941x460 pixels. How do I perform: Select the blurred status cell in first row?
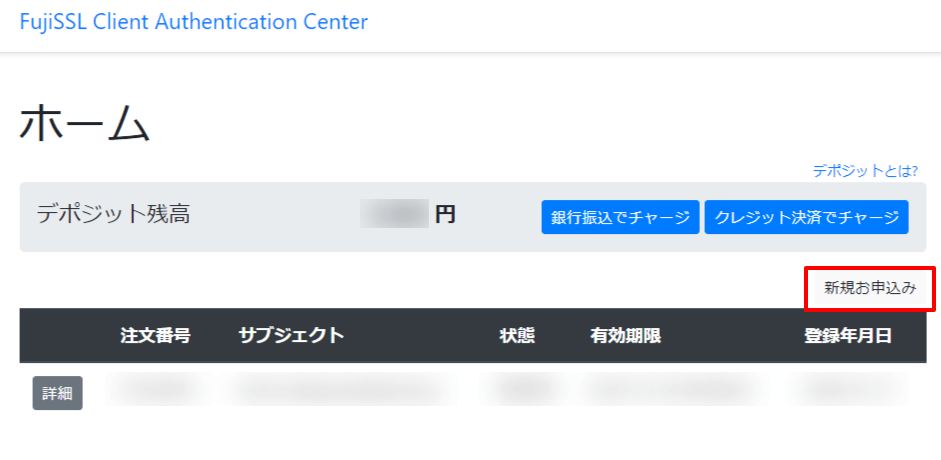517,390
